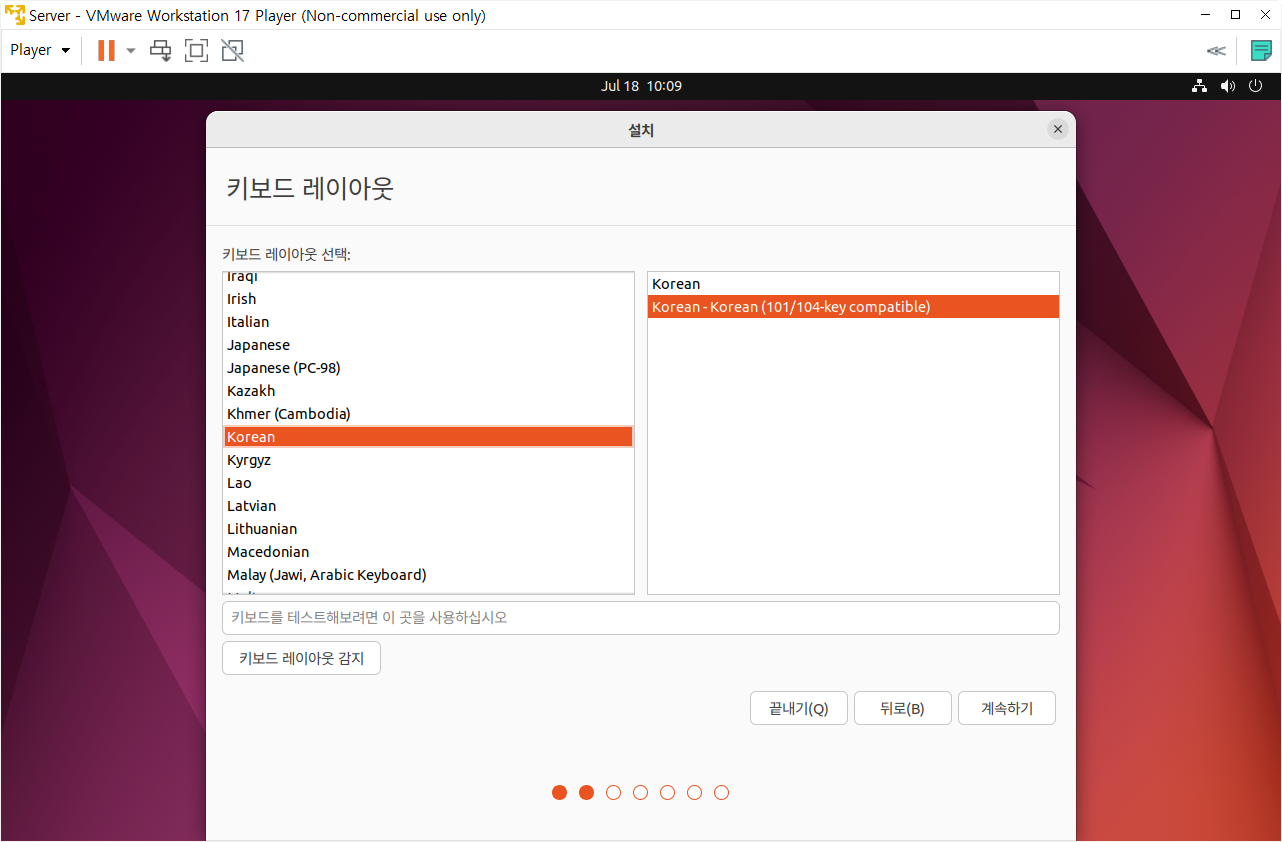Open the VMware notes/message icon

(x=1261, y=51)
